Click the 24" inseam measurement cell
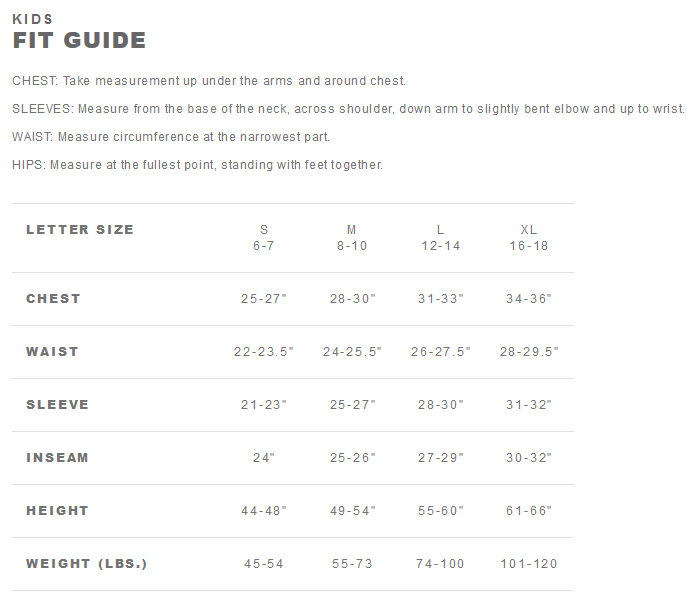The width and height of the screenshot is (694, 600). tap(264, 458)
